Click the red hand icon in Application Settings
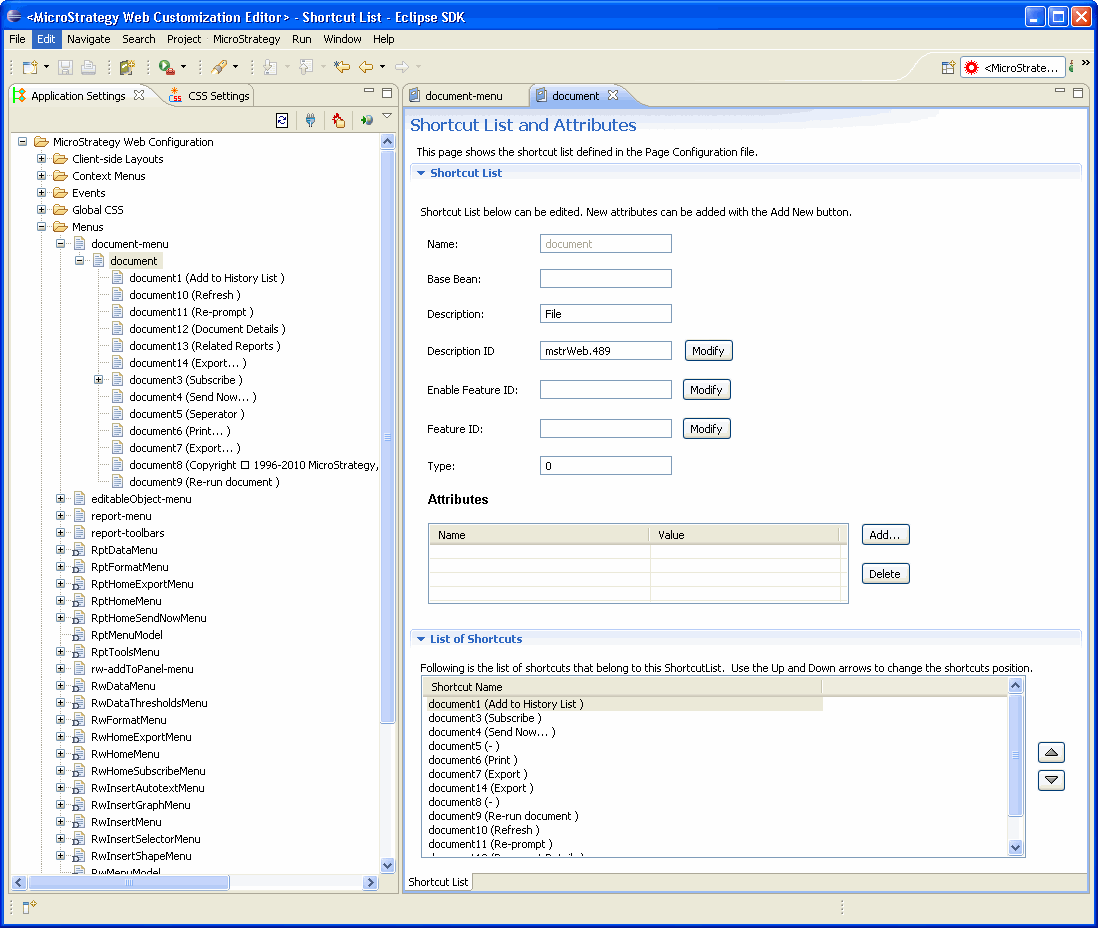Screen dimensions: 1098x928 coord(339,120)
